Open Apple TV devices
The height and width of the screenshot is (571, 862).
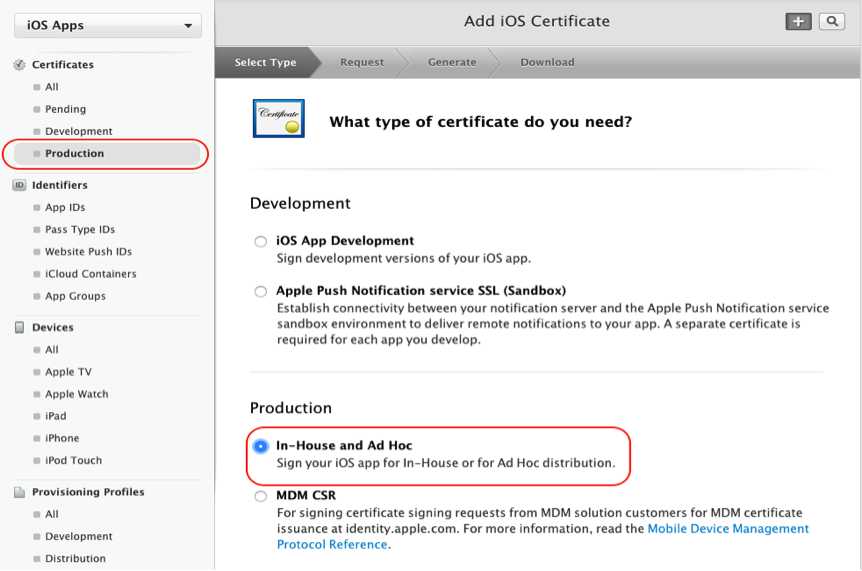(68, 372)
